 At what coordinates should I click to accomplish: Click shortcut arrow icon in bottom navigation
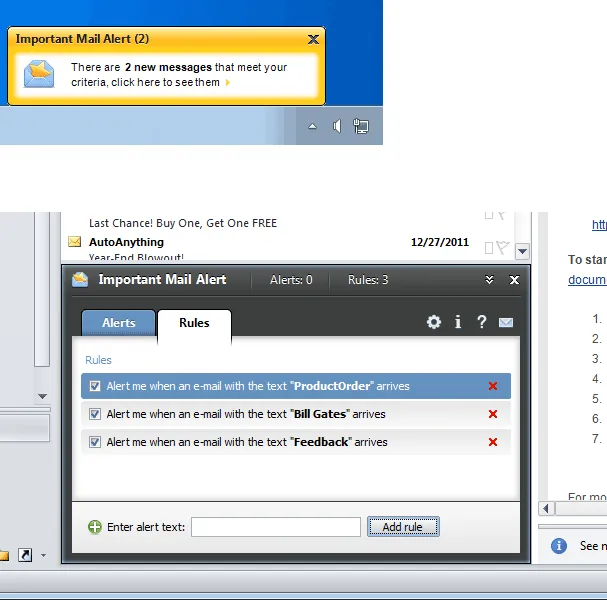click(25, 555)
